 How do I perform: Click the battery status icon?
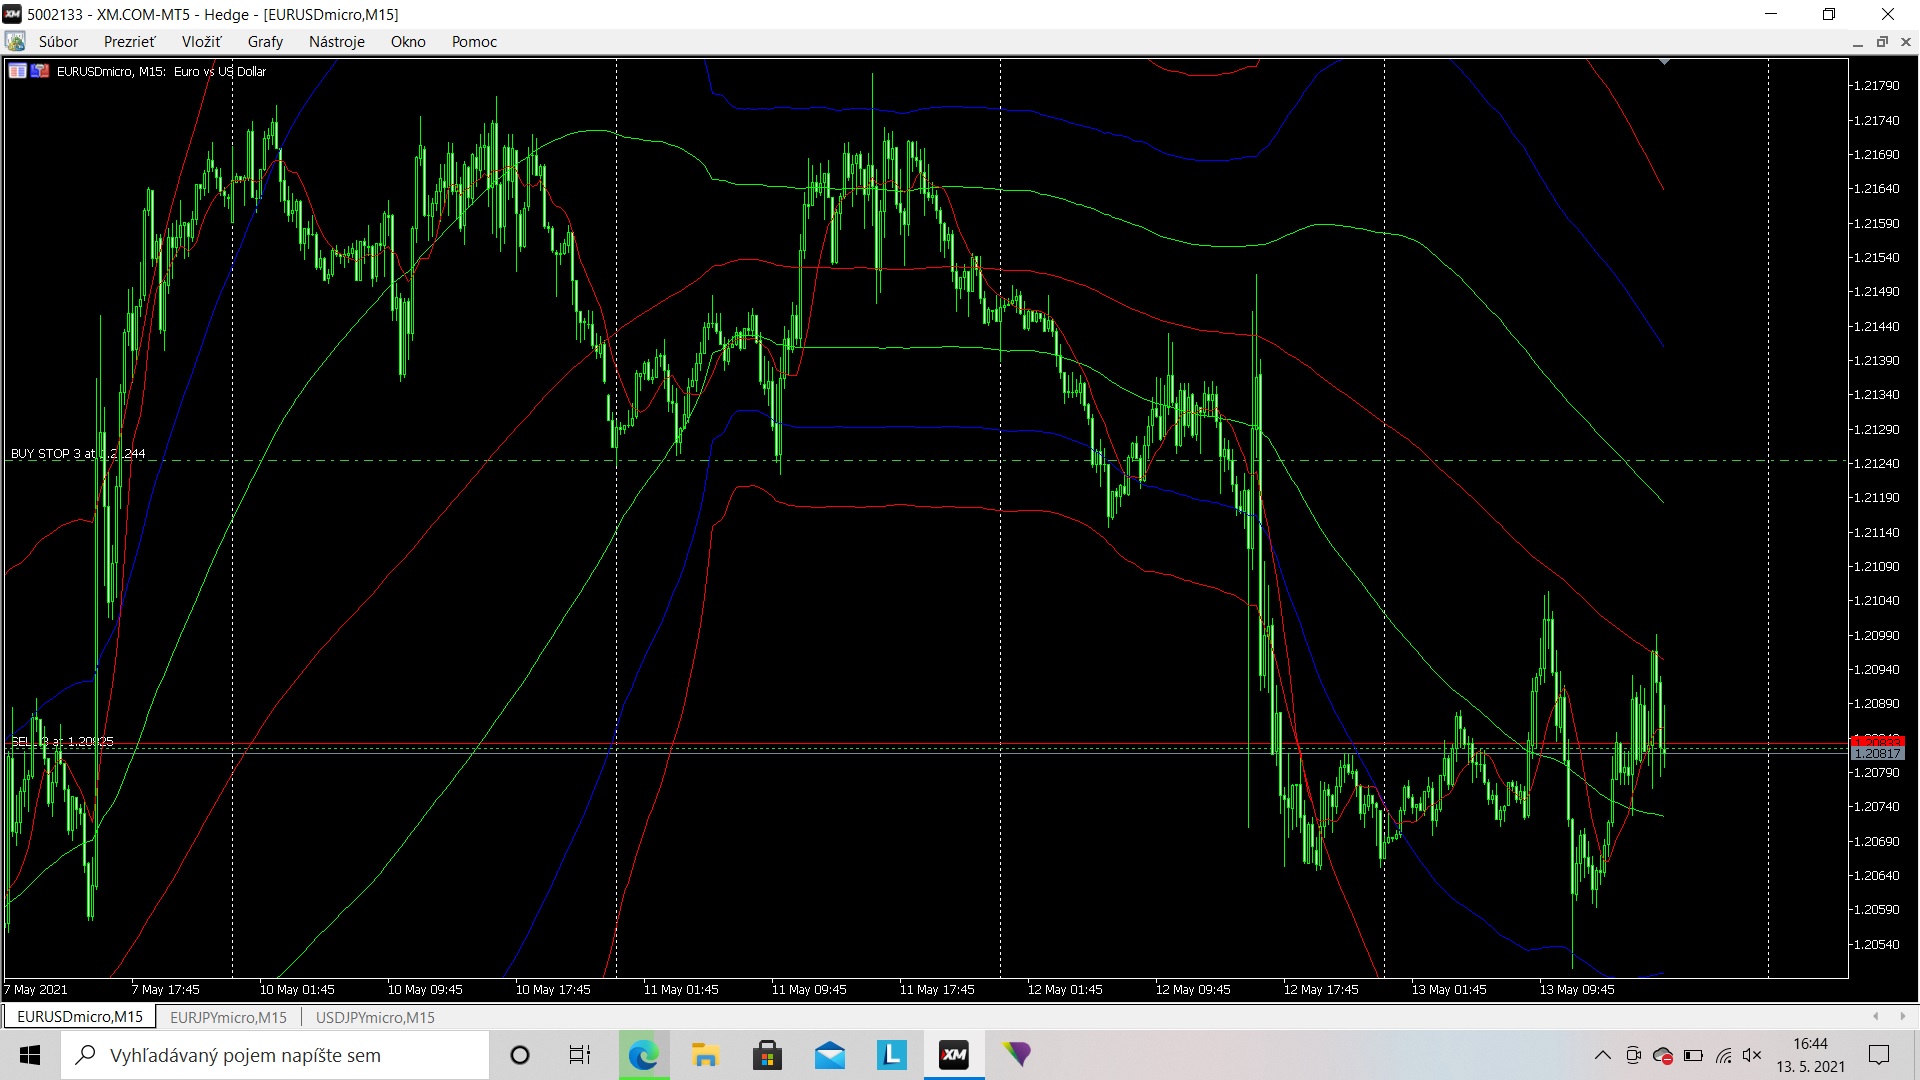tap(1693, 1055)
